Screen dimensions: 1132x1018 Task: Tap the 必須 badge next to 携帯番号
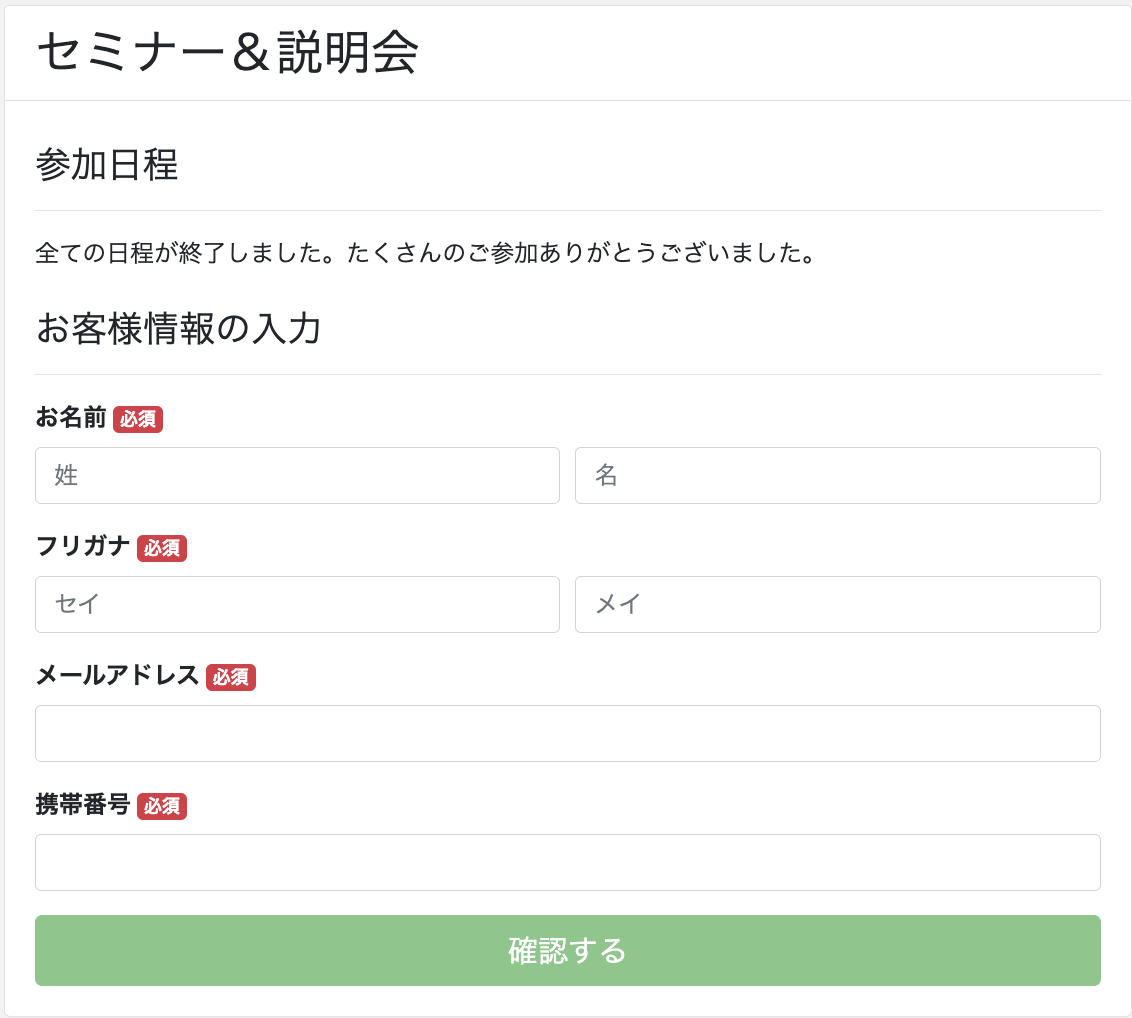(x=162, y=806)
